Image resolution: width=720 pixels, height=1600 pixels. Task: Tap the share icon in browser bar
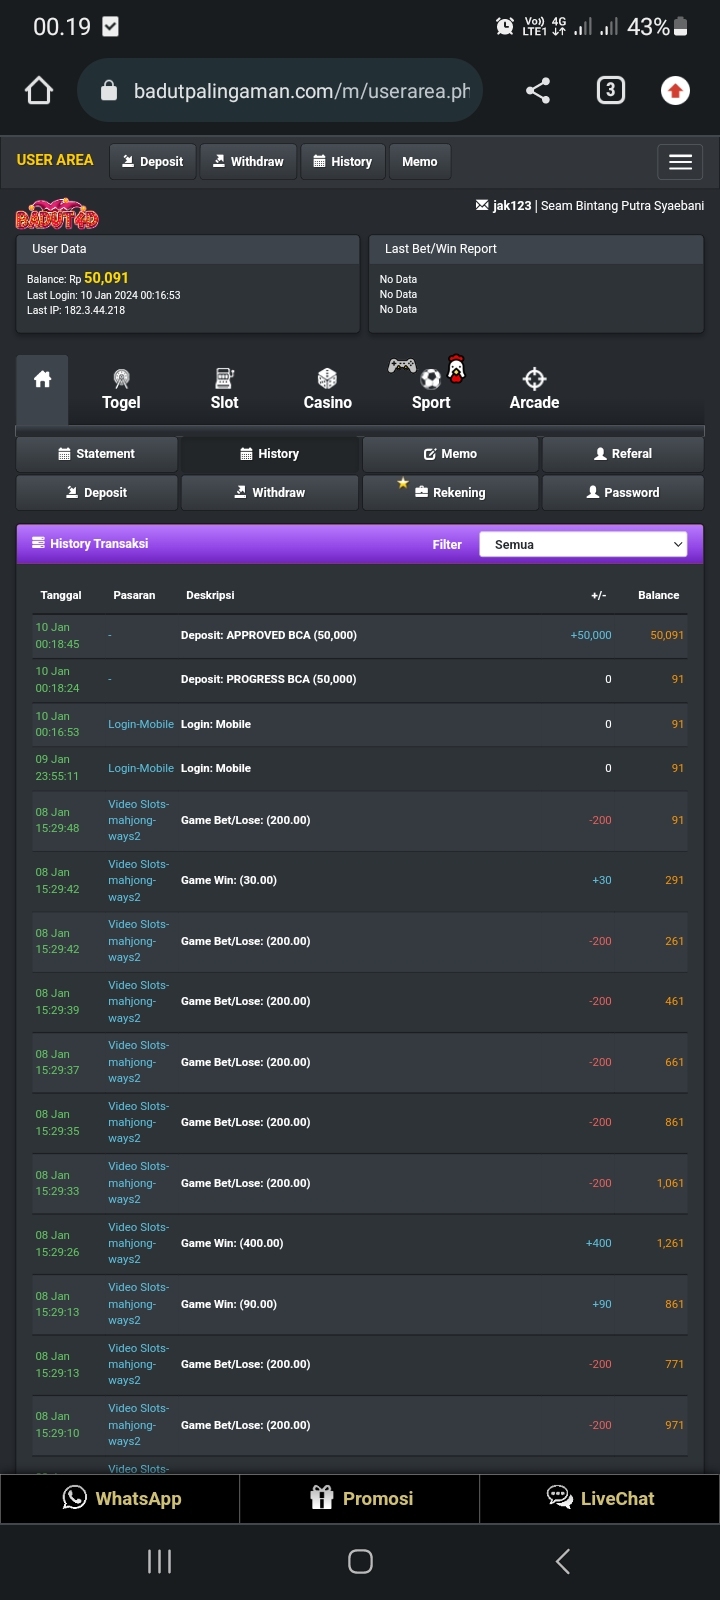538,91
